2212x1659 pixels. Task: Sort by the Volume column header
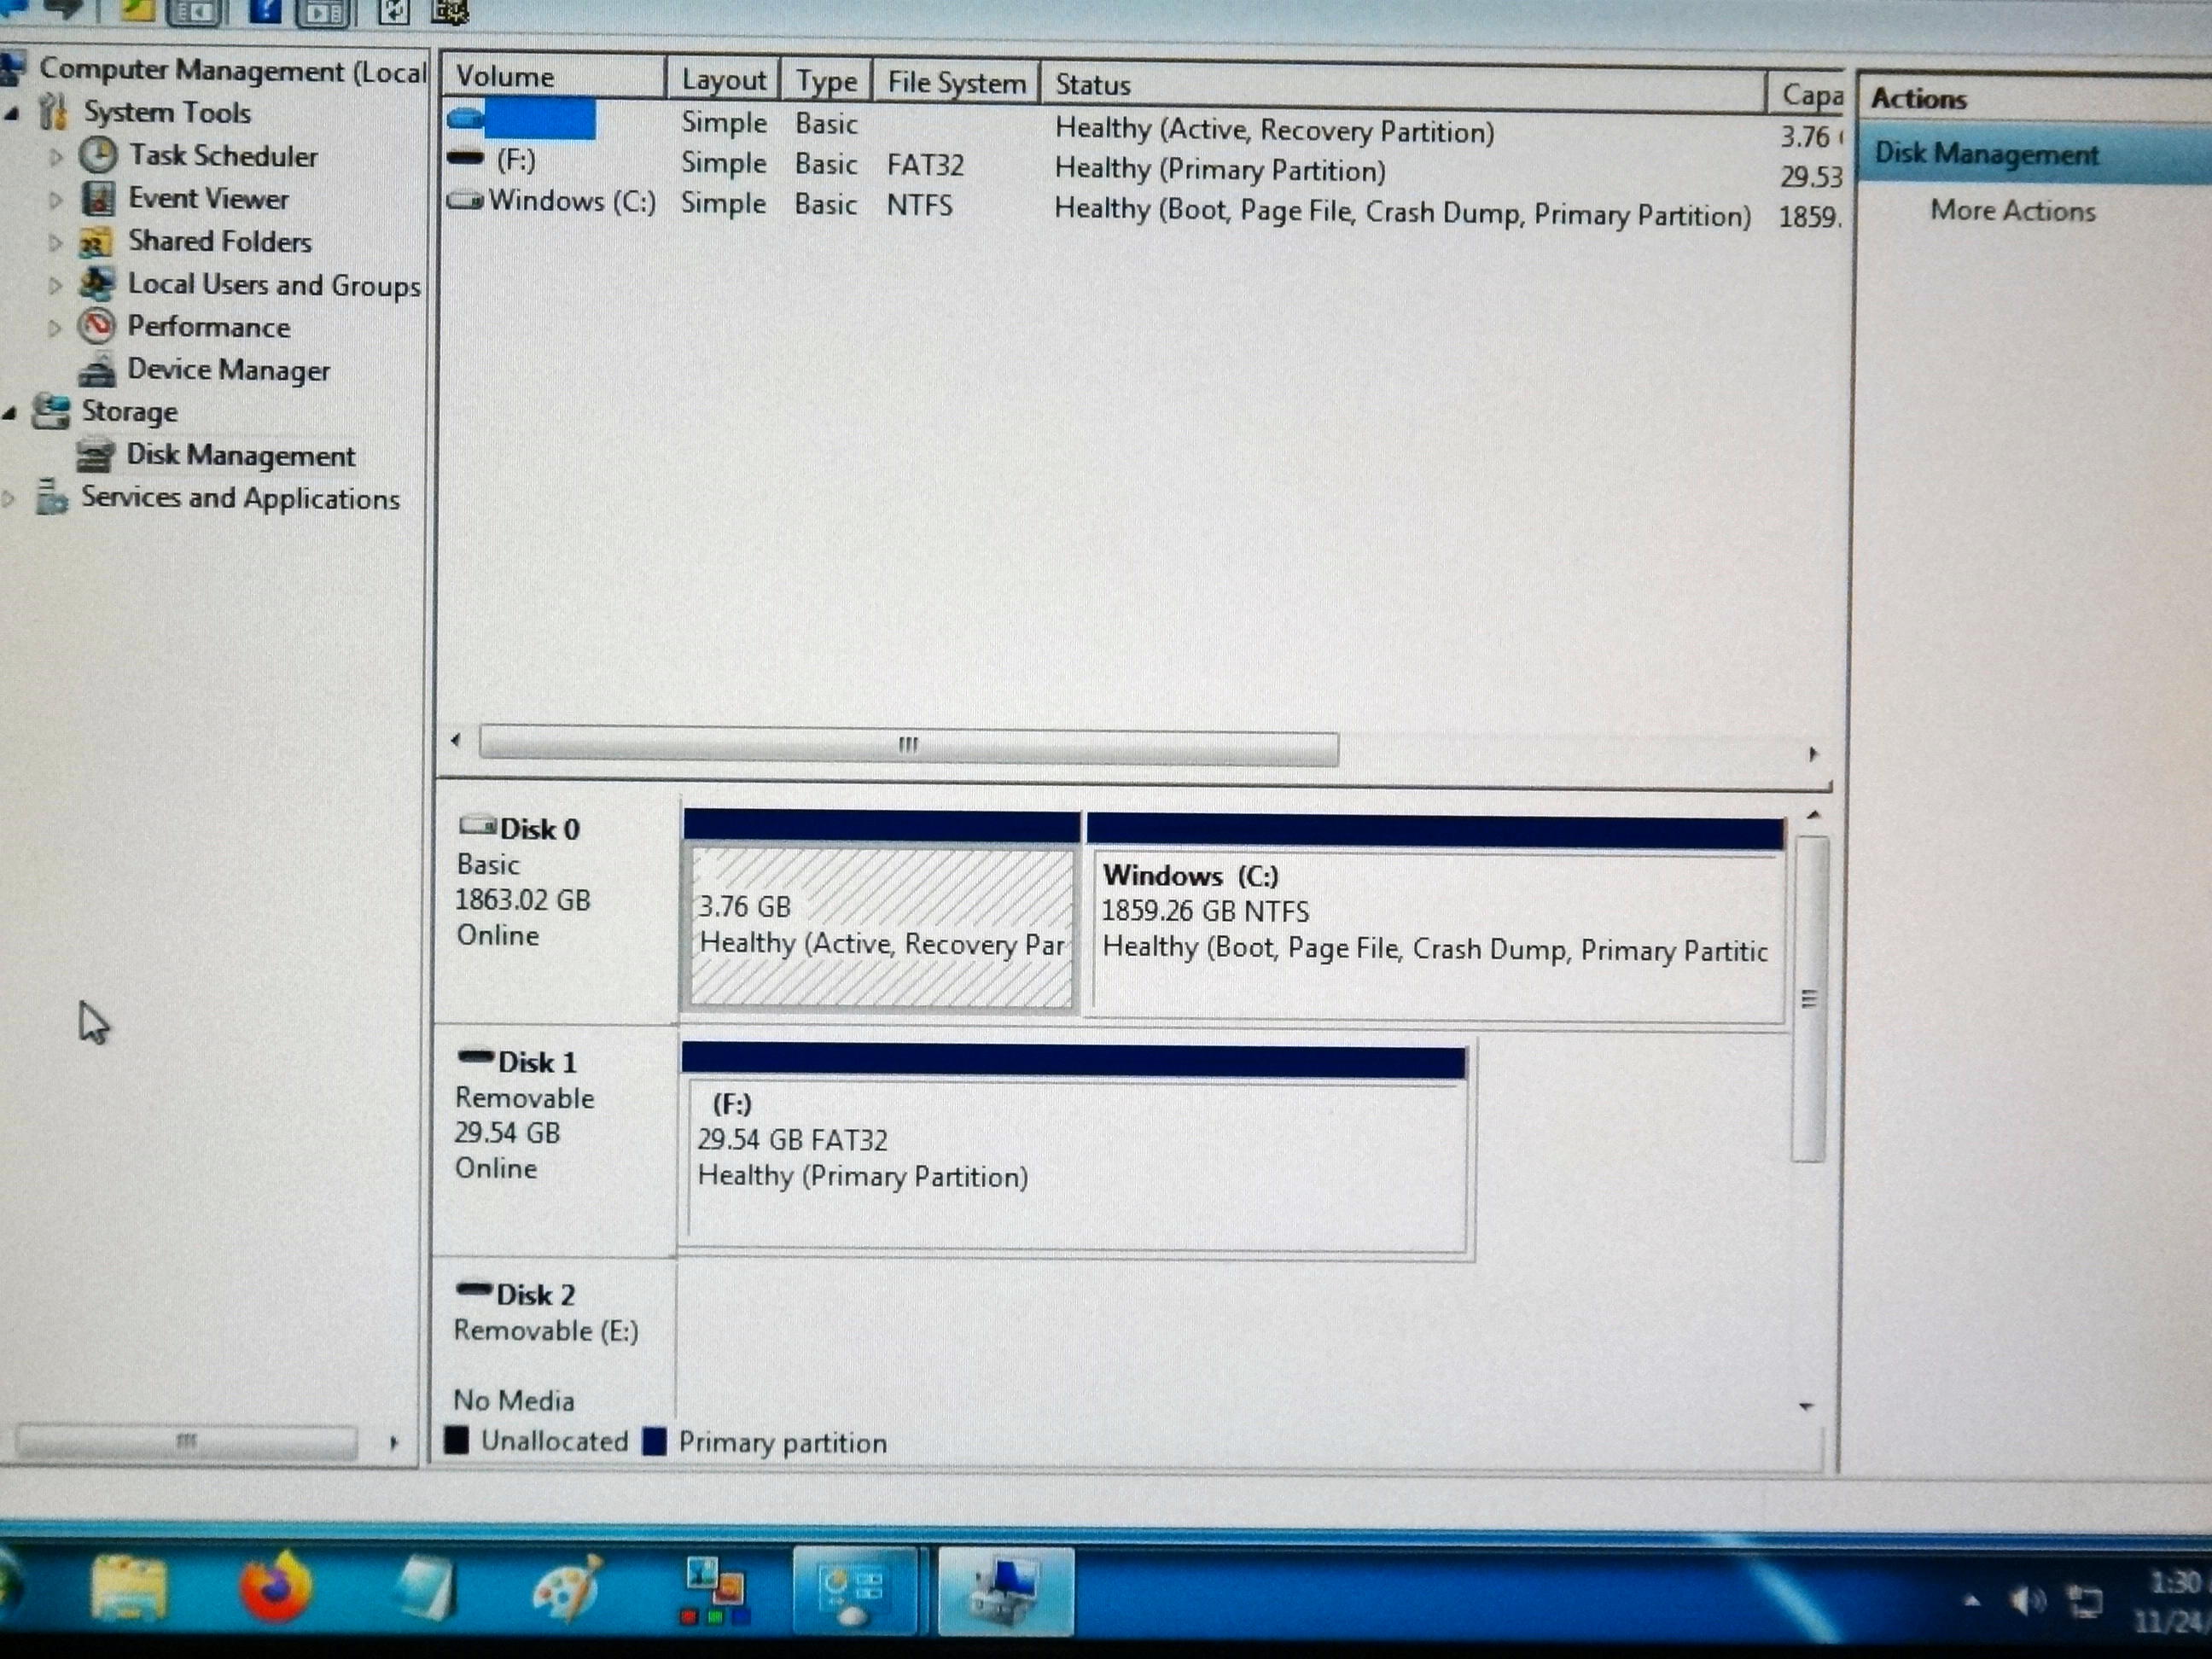553,77
